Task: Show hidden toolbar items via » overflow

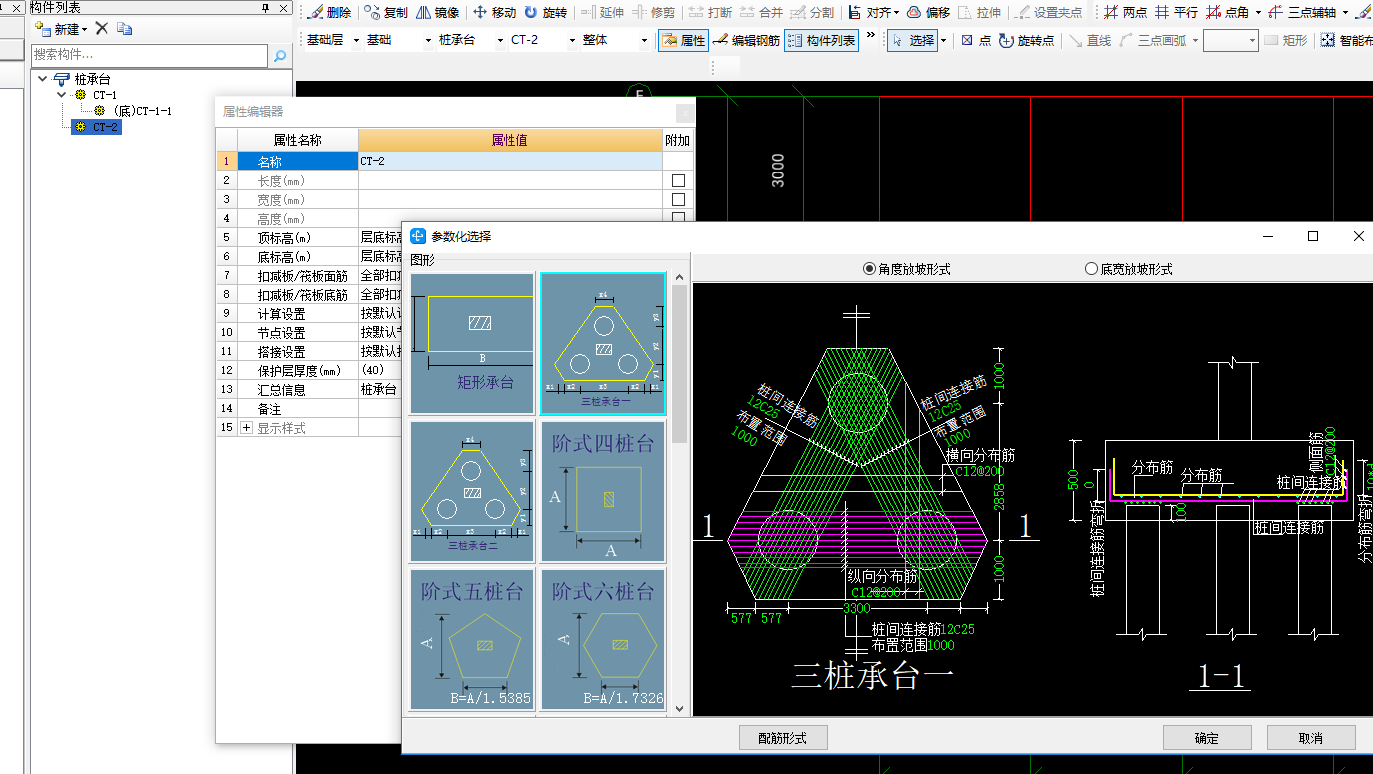Action: [870, 36]
